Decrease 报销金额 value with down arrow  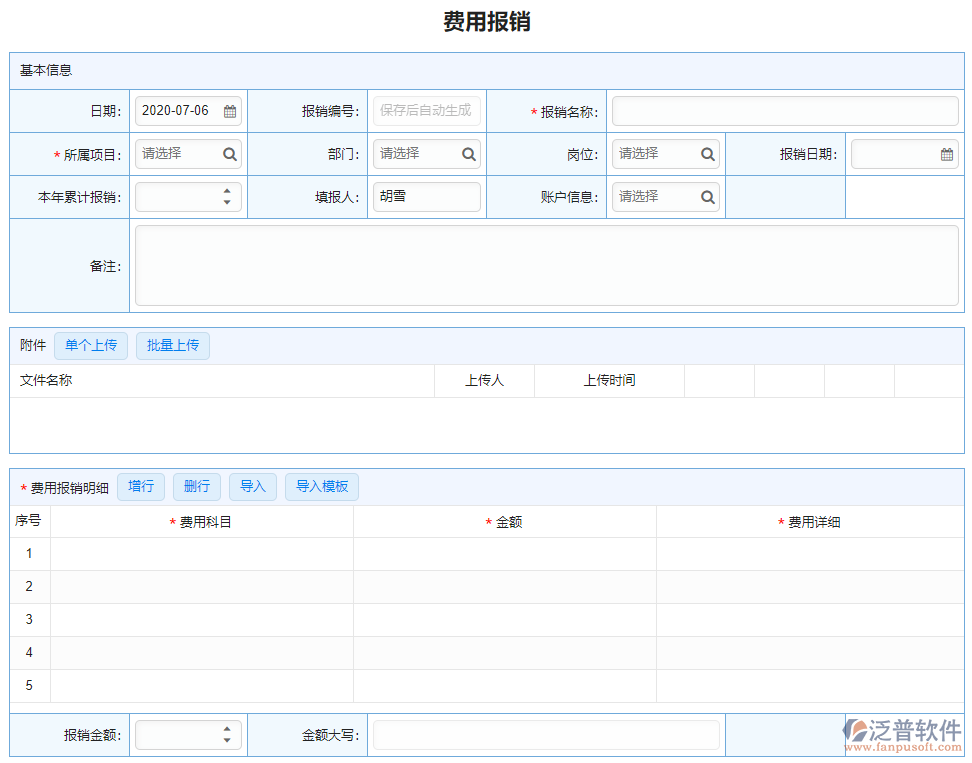pos(227,741)
